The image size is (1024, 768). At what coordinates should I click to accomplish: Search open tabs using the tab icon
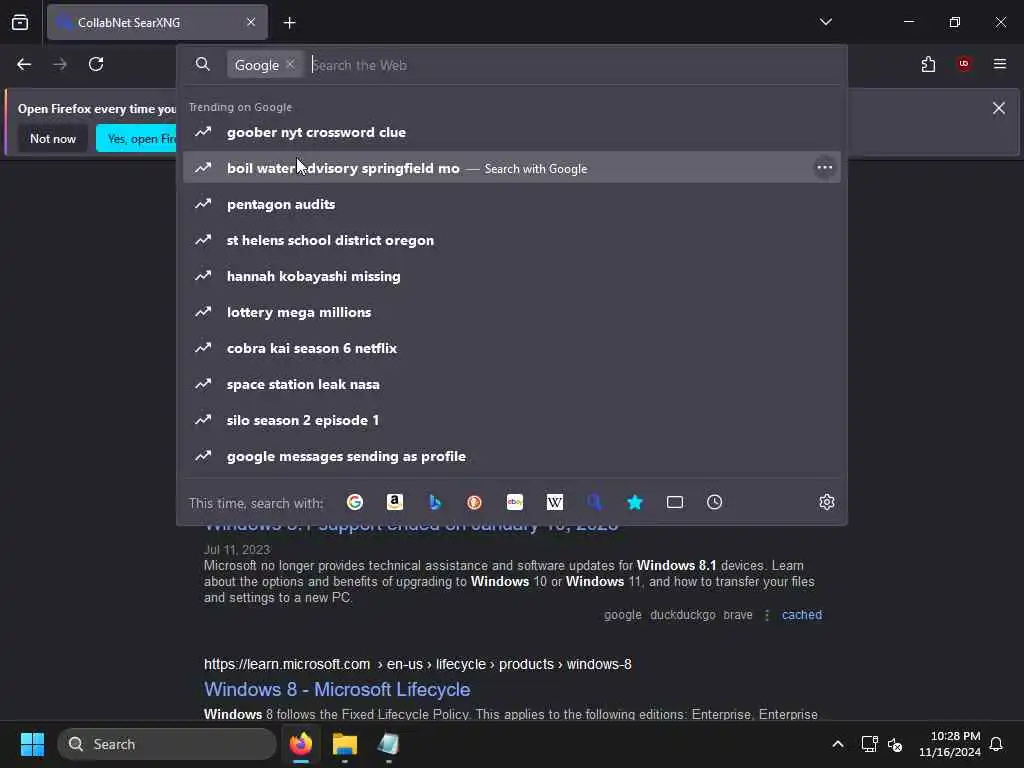675,502
